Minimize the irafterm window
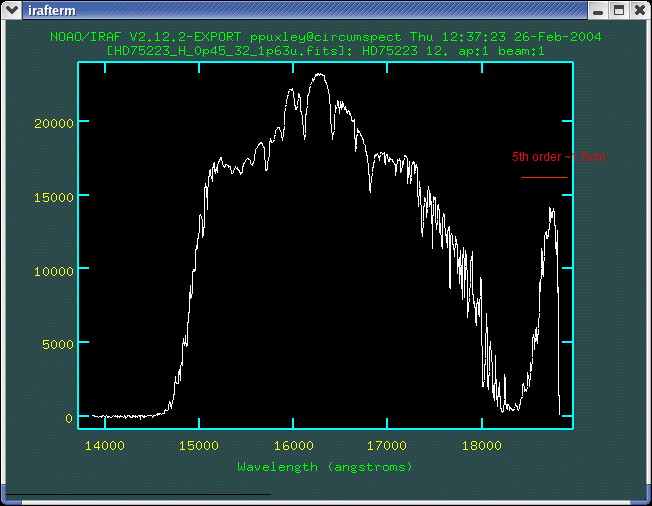The width and height of the screenshot is (652, 506). [x=598, y=10]
